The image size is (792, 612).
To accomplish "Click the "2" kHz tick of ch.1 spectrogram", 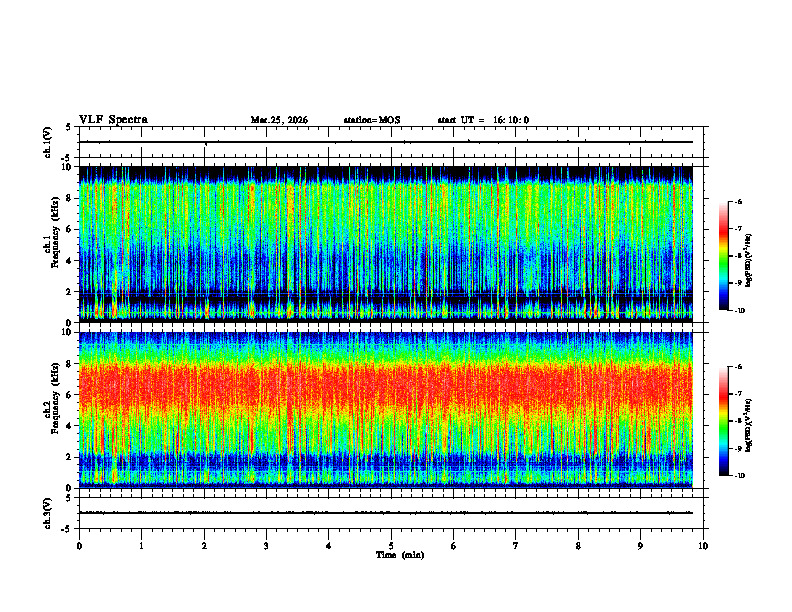I will [x=70, y=292].
